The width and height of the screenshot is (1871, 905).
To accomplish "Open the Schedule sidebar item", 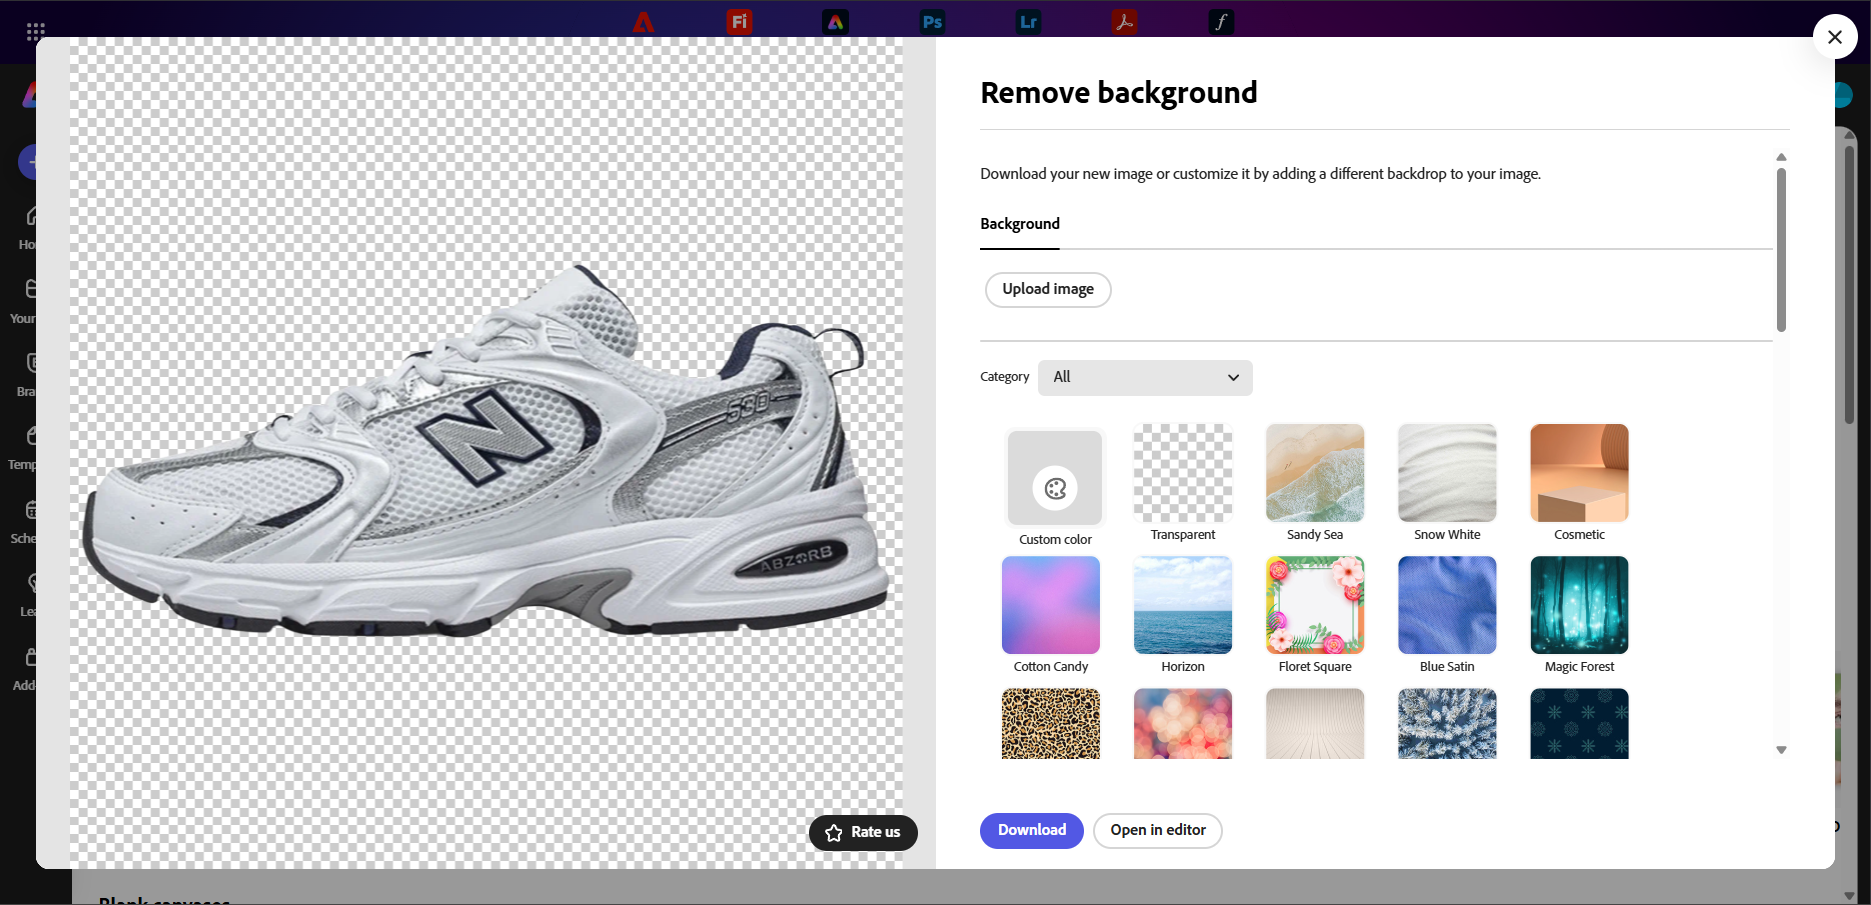I will pos(25,521).
